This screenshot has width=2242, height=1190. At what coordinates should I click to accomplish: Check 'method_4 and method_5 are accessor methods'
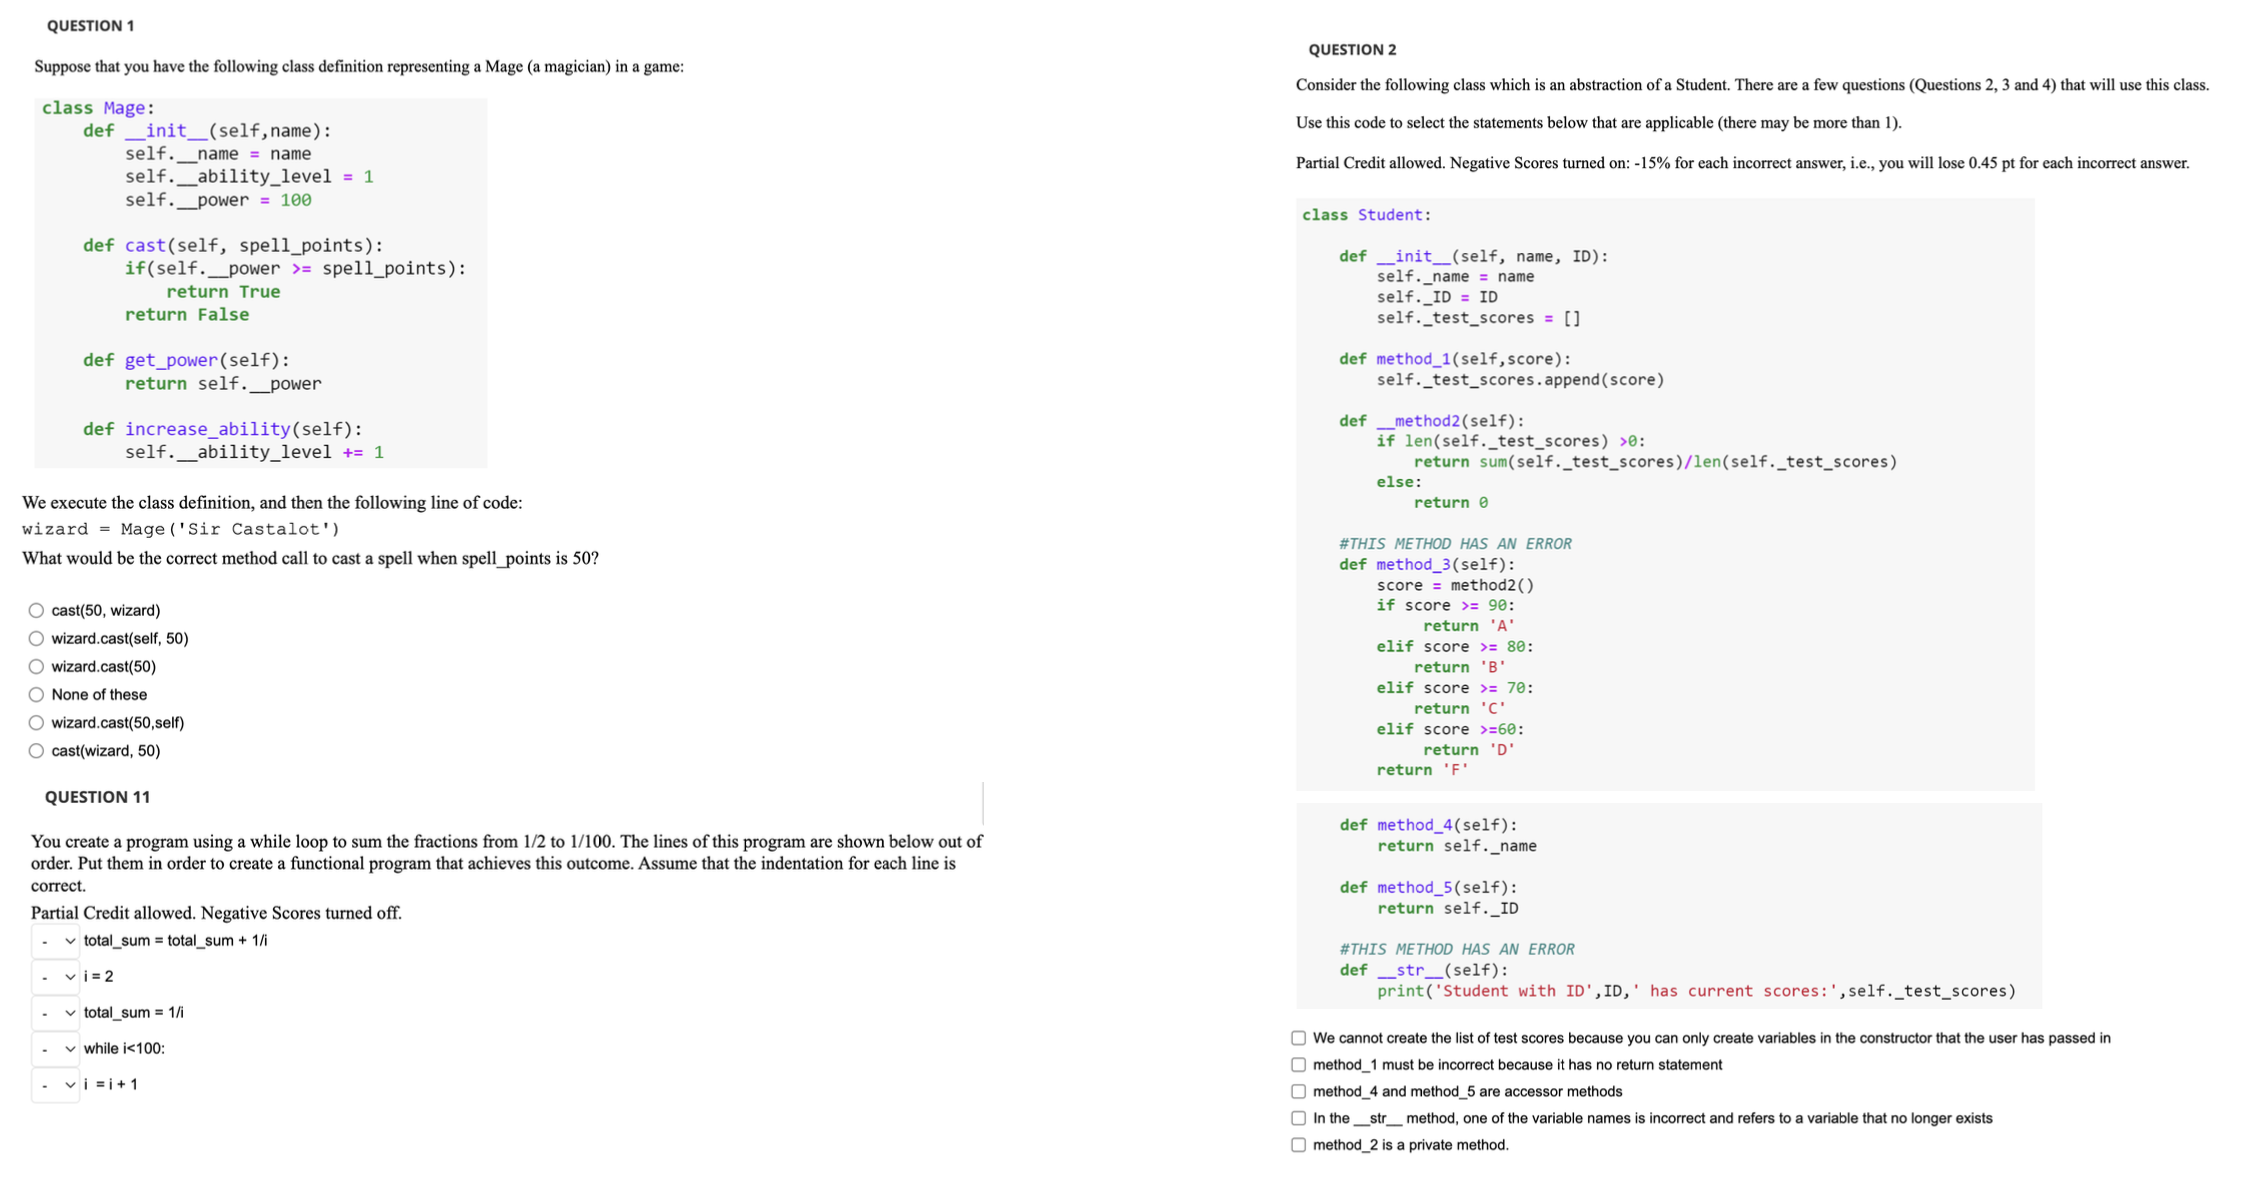pos(1298,1091)
